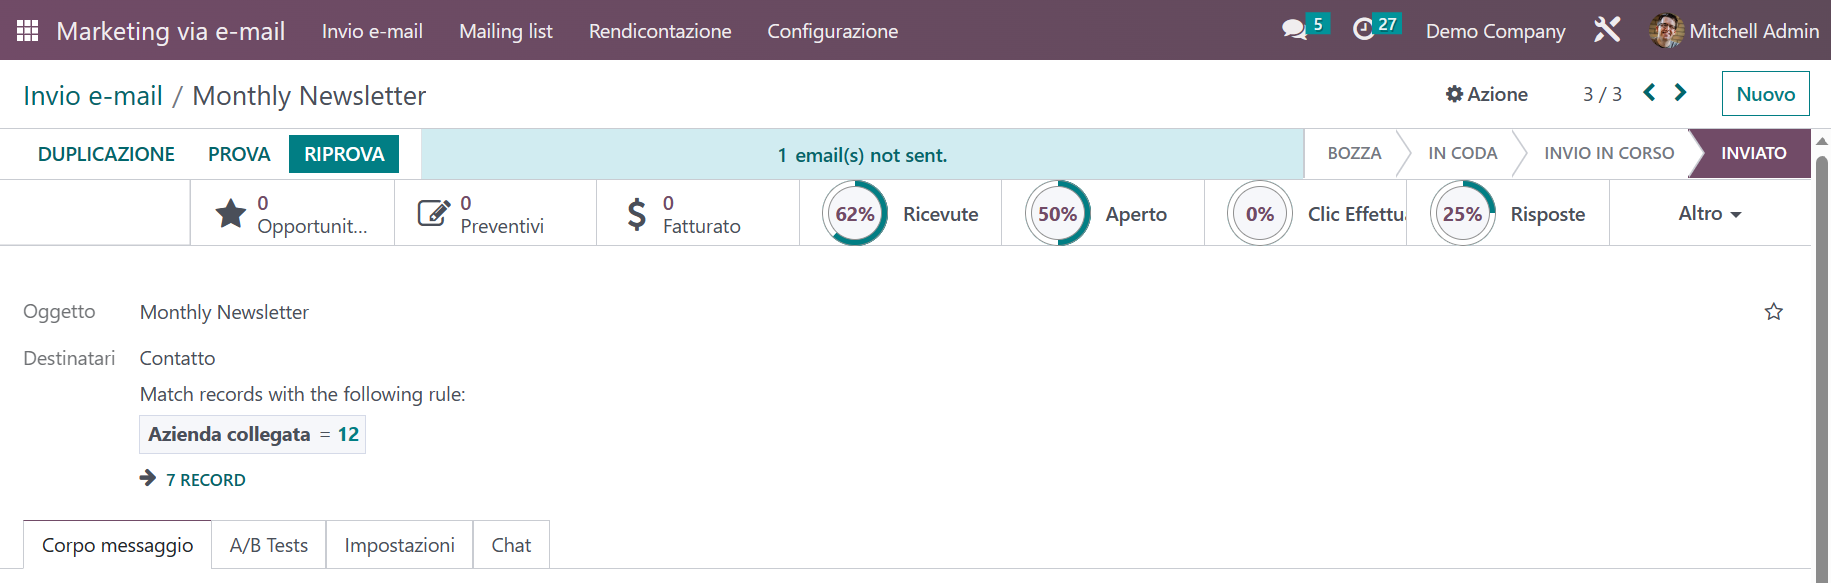The image size is (1831, 583).
Task: Click the Nuovo button
Action: click(x=1766, y=94)
